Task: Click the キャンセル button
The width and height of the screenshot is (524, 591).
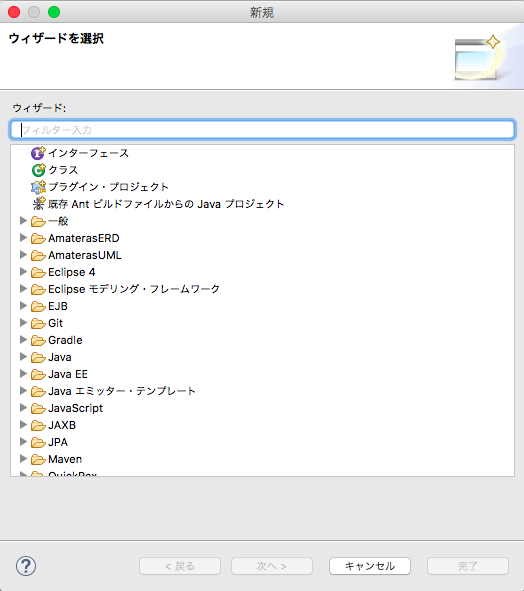Action: pyautogui.click(x=370, y=566)
